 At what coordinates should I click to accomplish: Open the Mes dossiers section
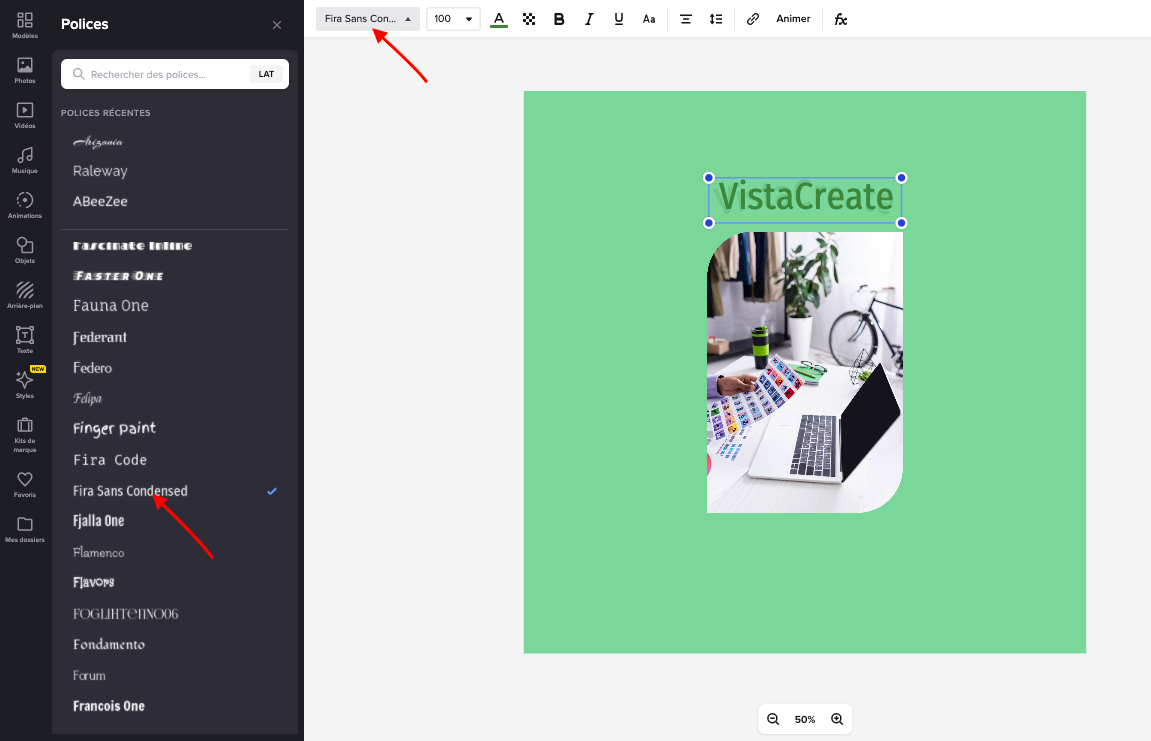click(25, 529)
